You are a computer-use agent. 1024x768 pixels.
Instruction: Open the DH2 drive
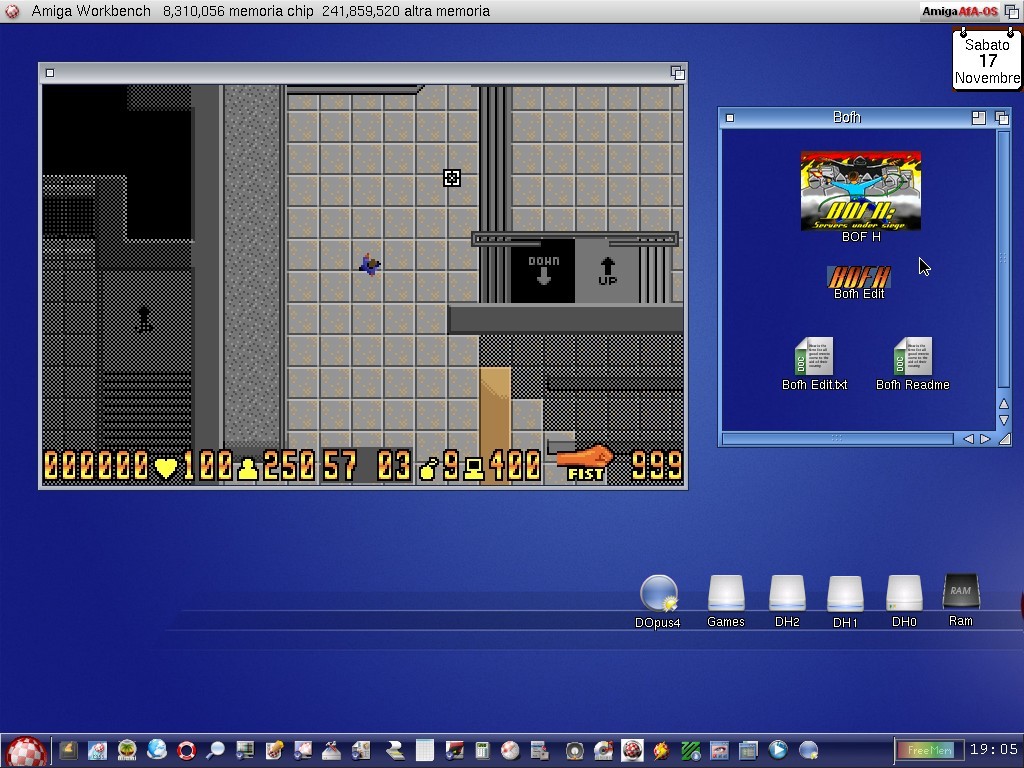coord(787,594)
